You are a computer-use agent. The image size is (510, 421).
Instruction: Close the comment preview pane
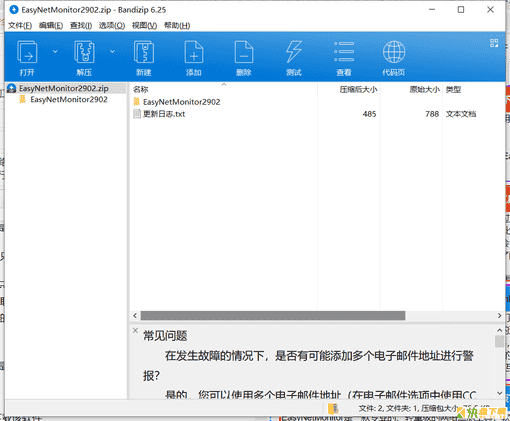135,330
